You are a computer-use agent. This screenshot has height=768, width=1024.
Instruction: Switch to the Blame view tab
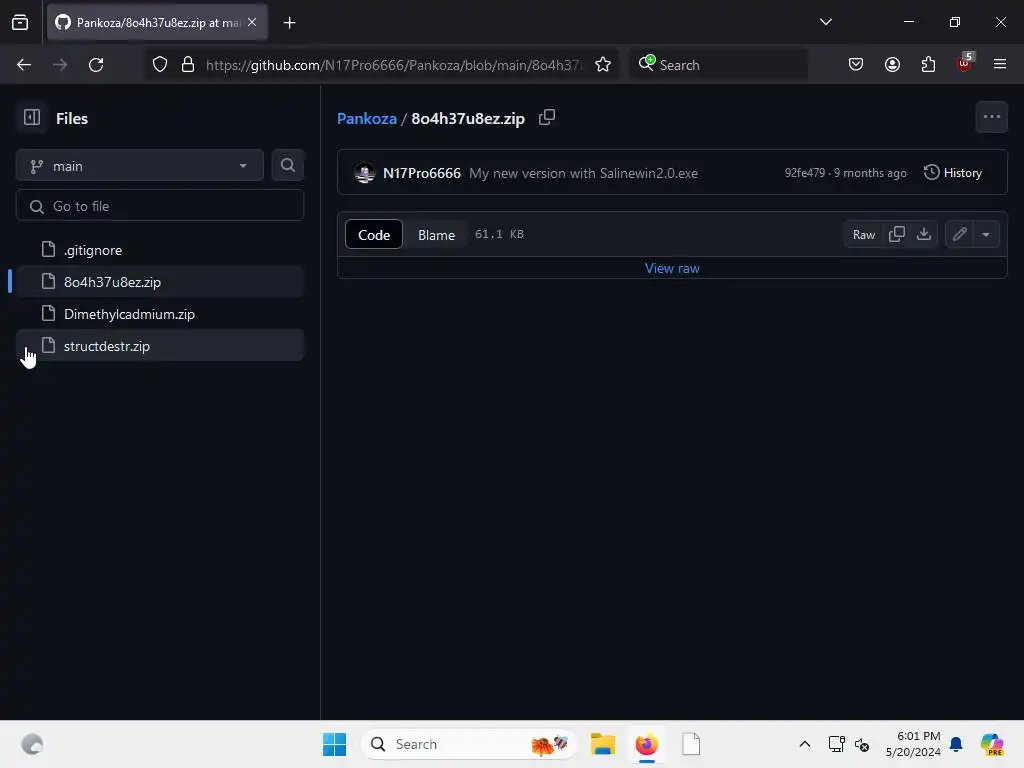(x=436, y=234)
